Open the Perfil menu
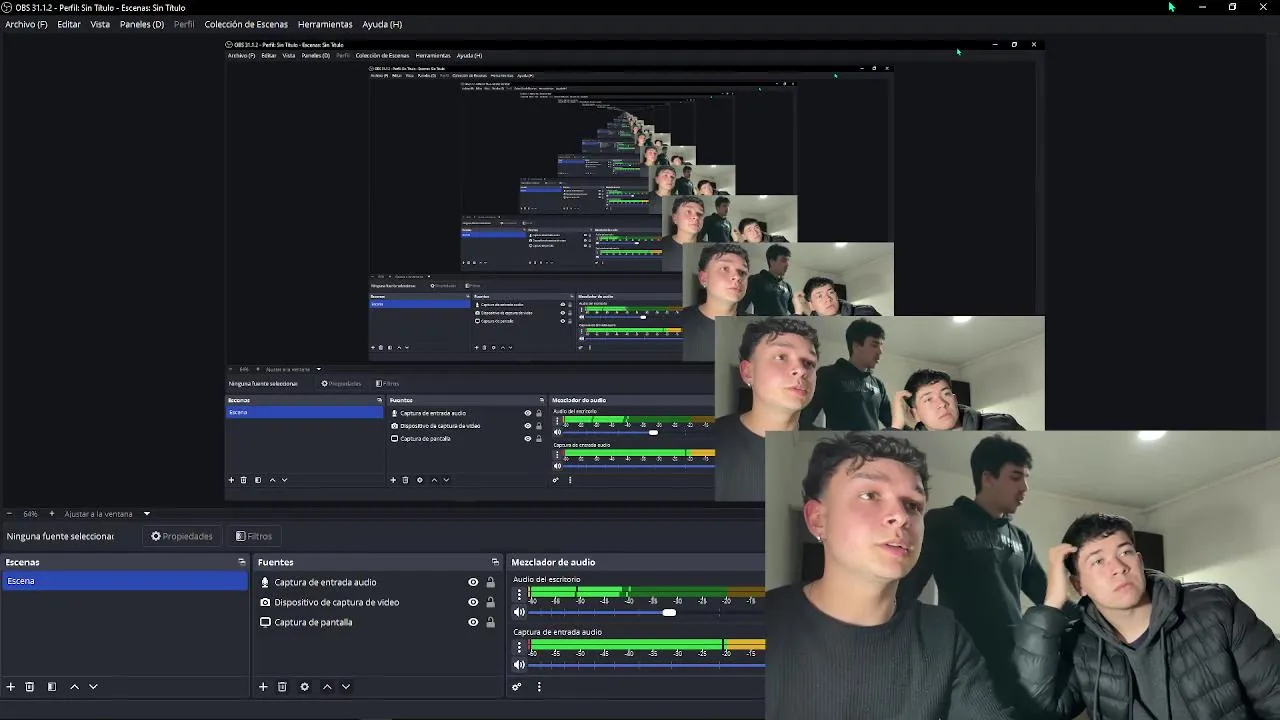 point(184,24)
